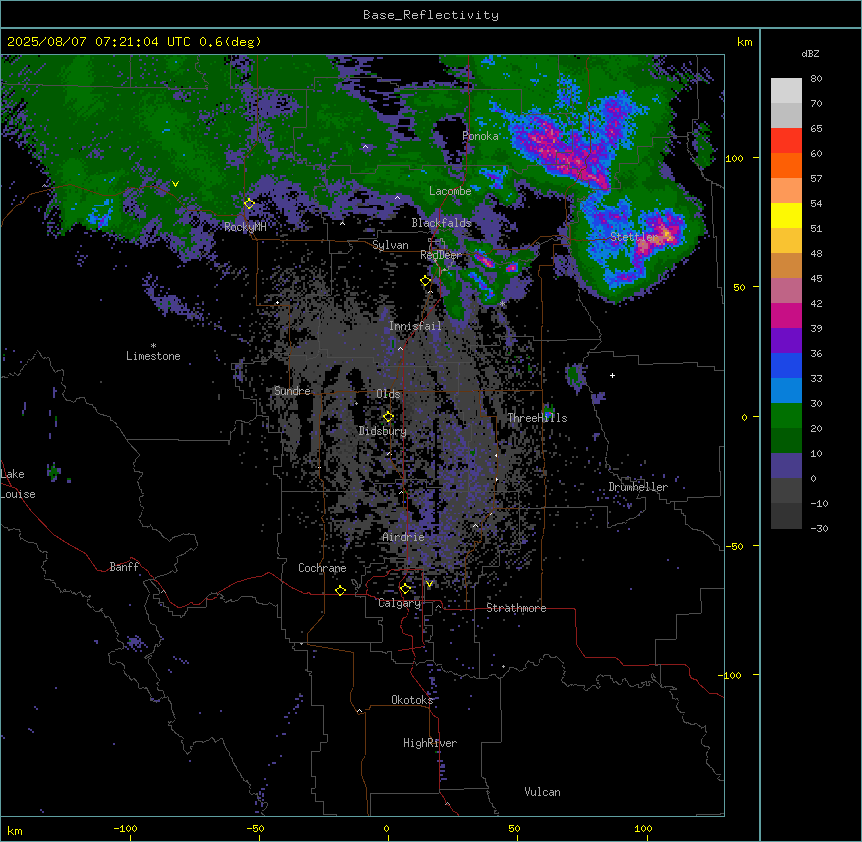Click the asterisk marker above Limestone
Screen dimensions: 862x842
(x=153, y=345)
